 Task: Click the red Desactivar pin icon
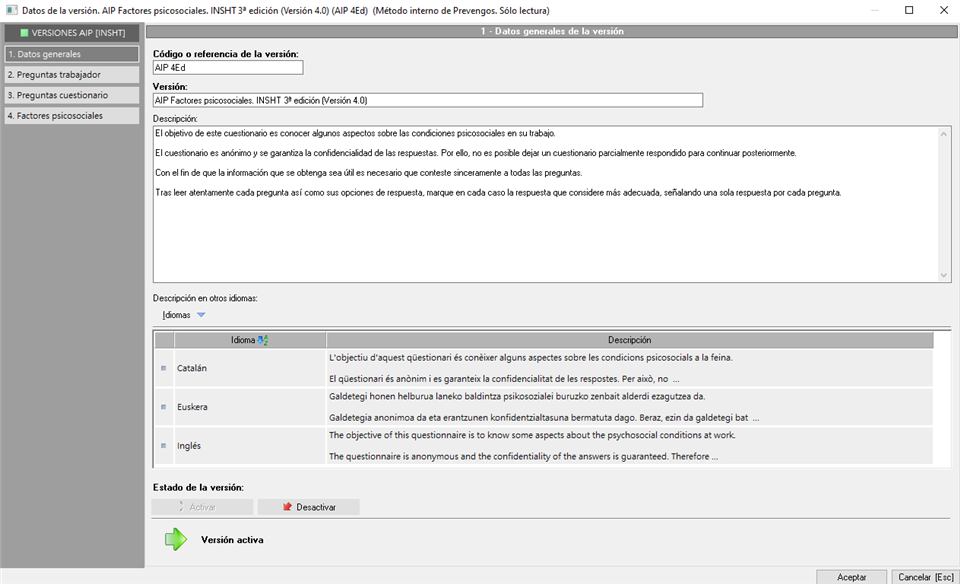[x=287, y=507]
